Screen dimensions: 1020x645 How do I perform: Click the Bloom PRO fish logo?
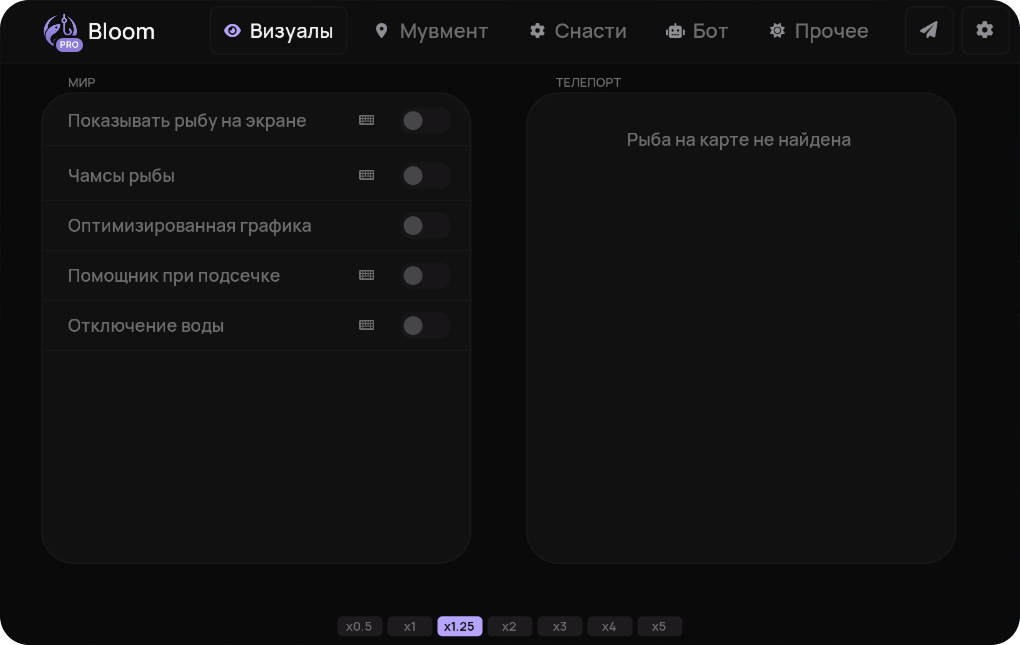click(x=62, y=32)
